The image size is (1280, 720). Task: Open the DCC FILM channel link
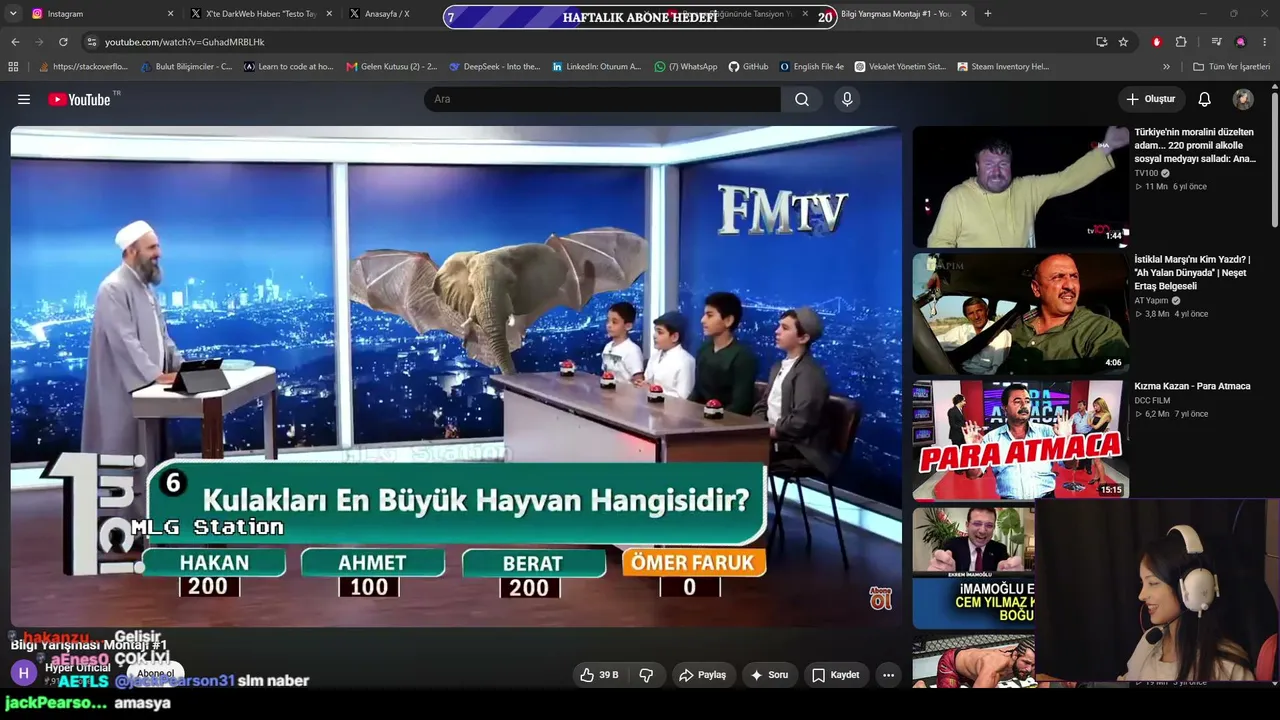tap(1152, 400)
